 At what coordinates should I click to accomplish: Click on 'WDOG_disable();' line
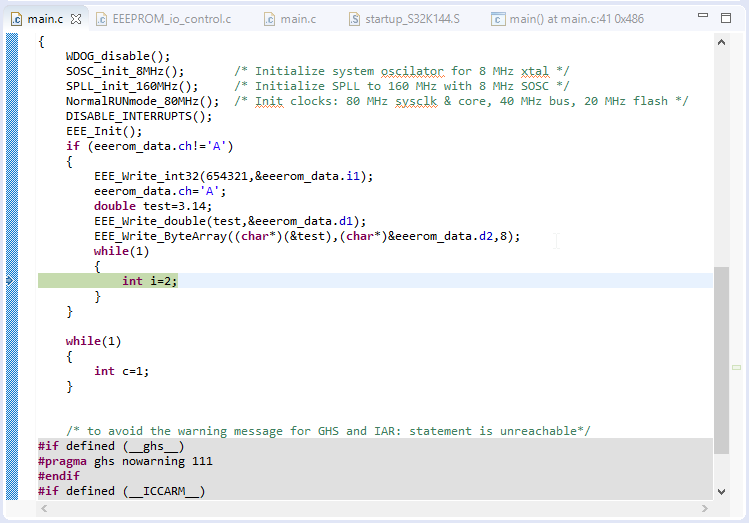tap(118, 56)
